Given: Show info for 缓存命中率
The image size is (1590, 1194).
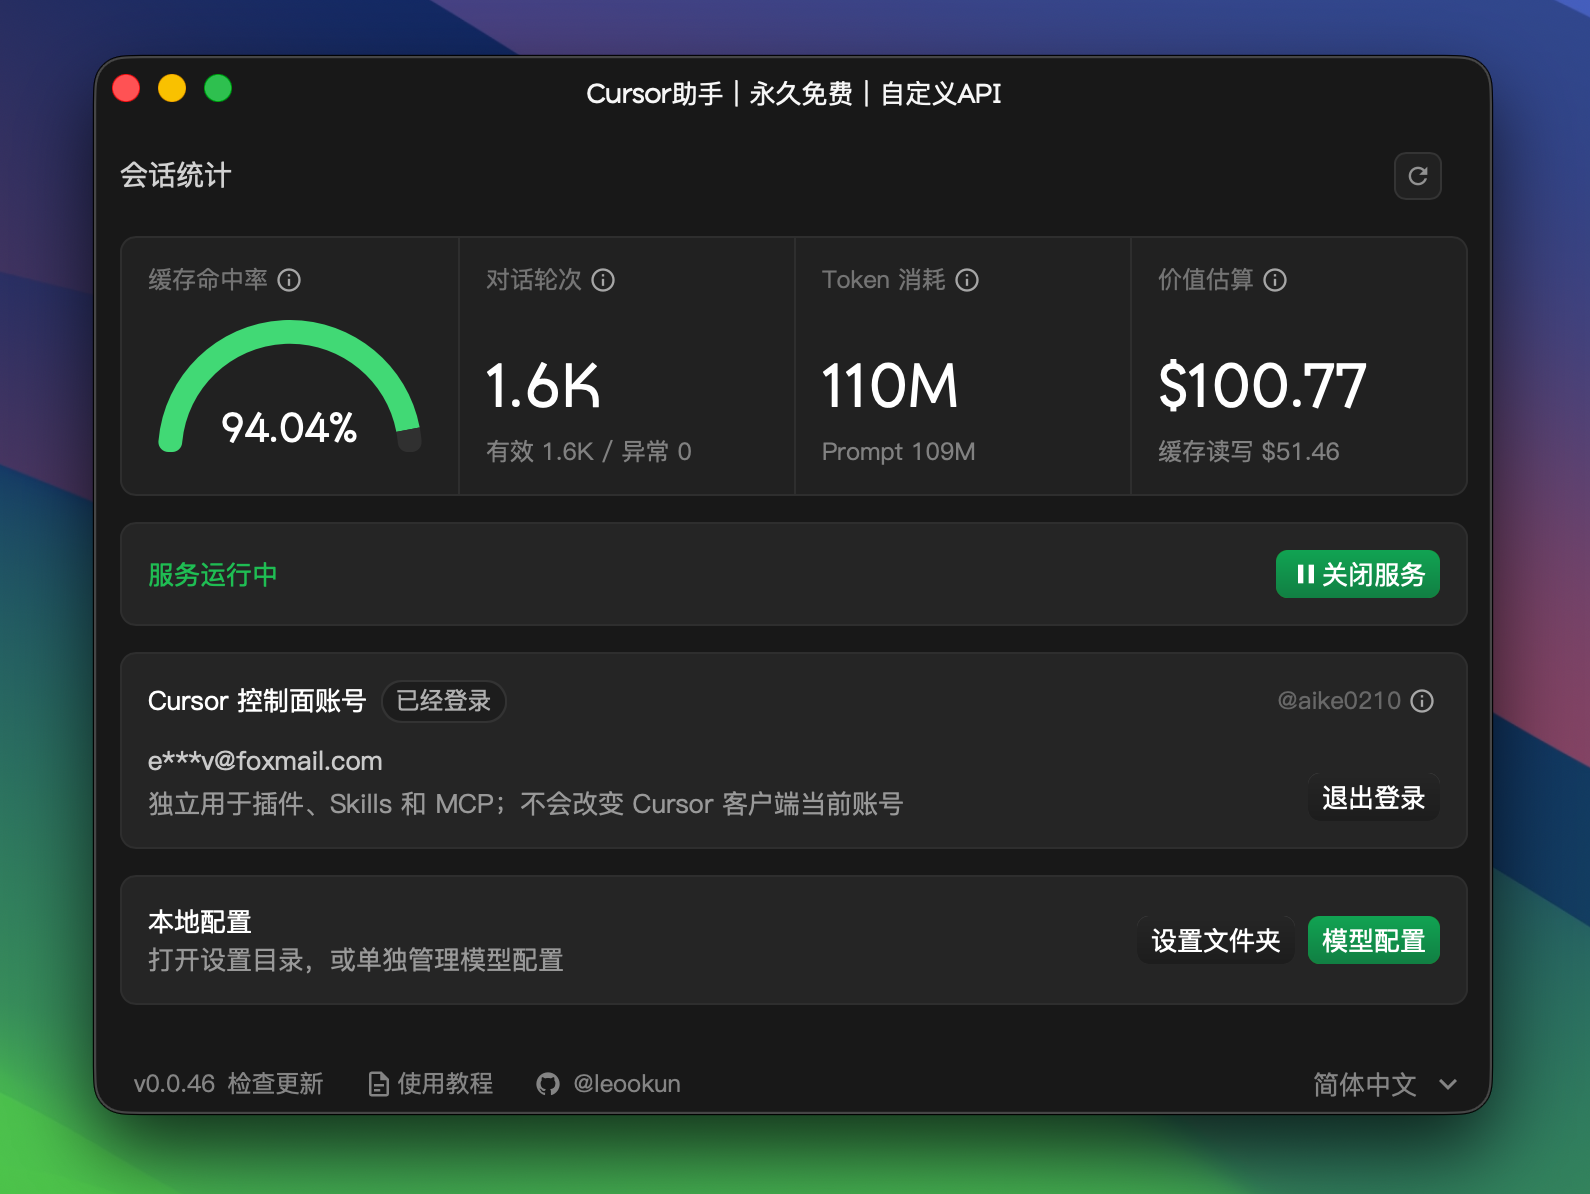Looking at the screenshot, I should click(x=289, y=280).
